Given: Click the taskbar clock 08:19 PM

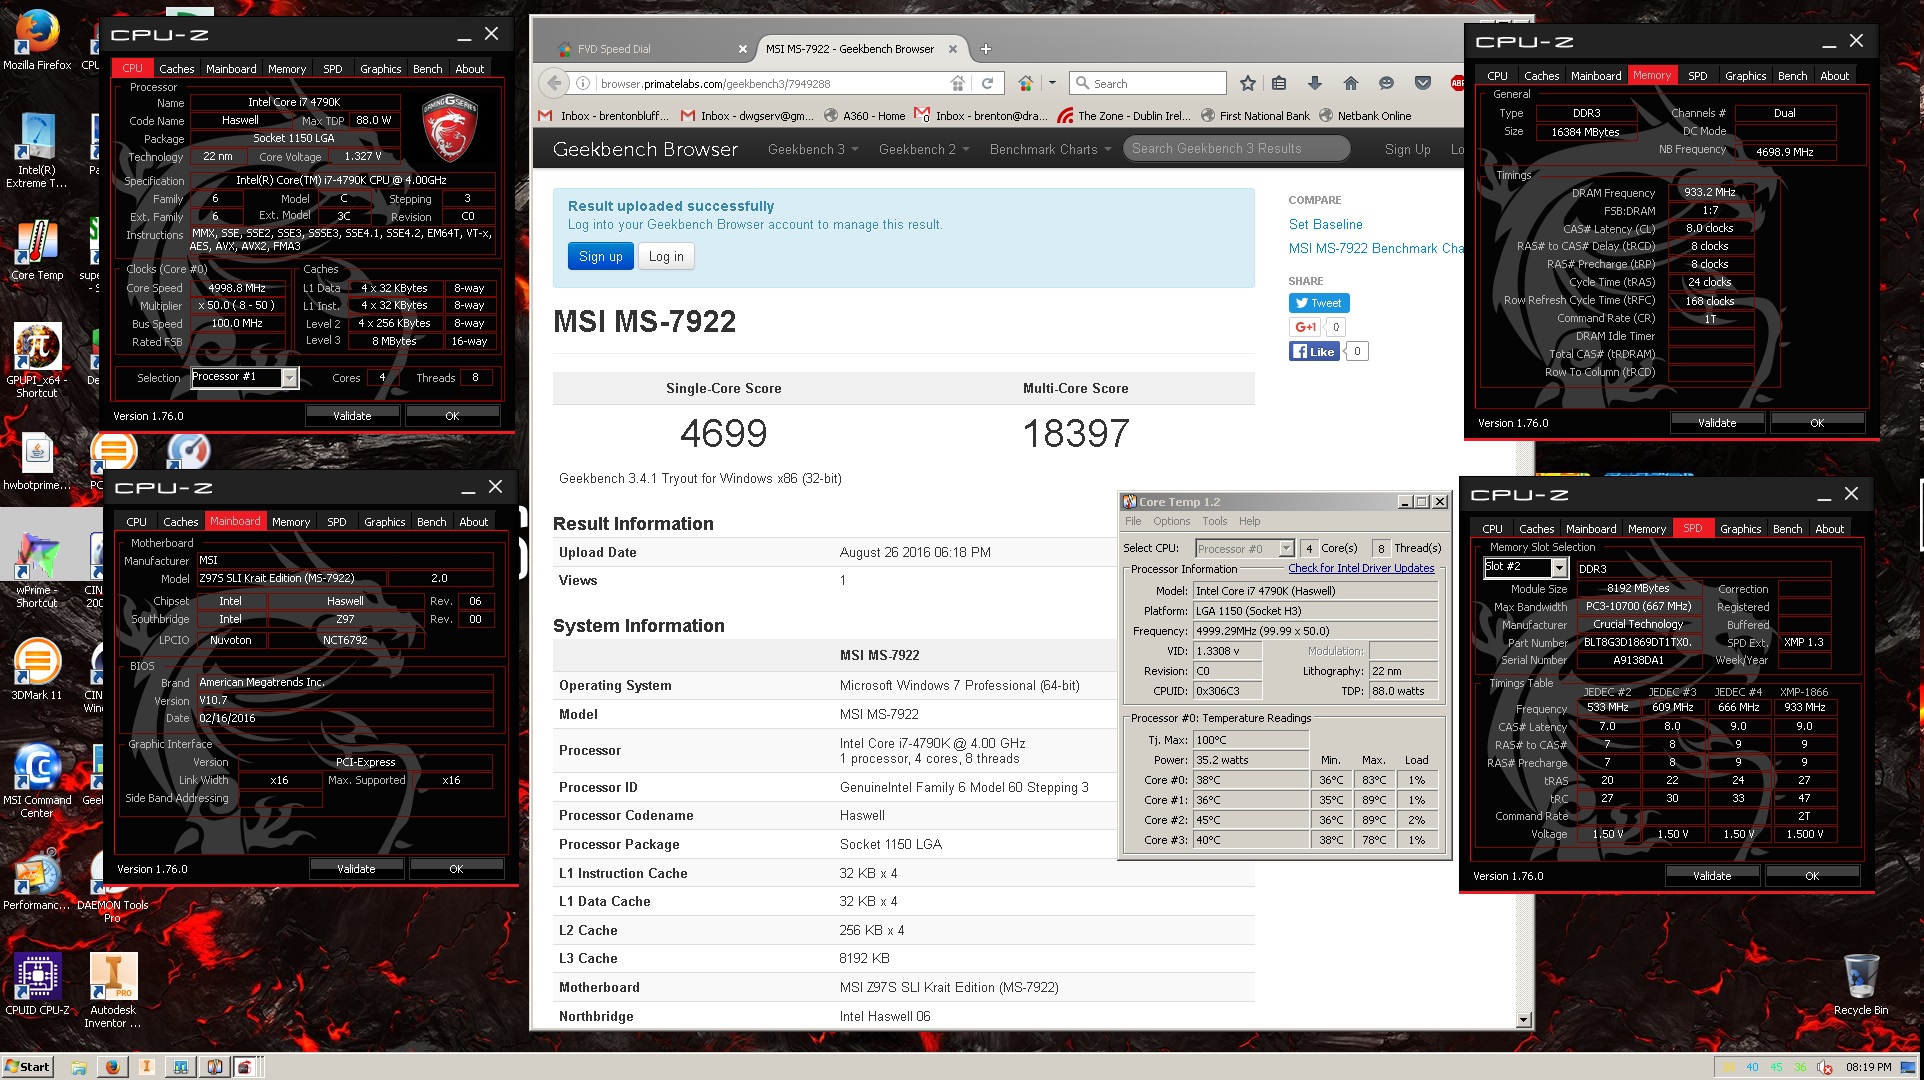Looking at the screenshot, I should (1868, 1067).
